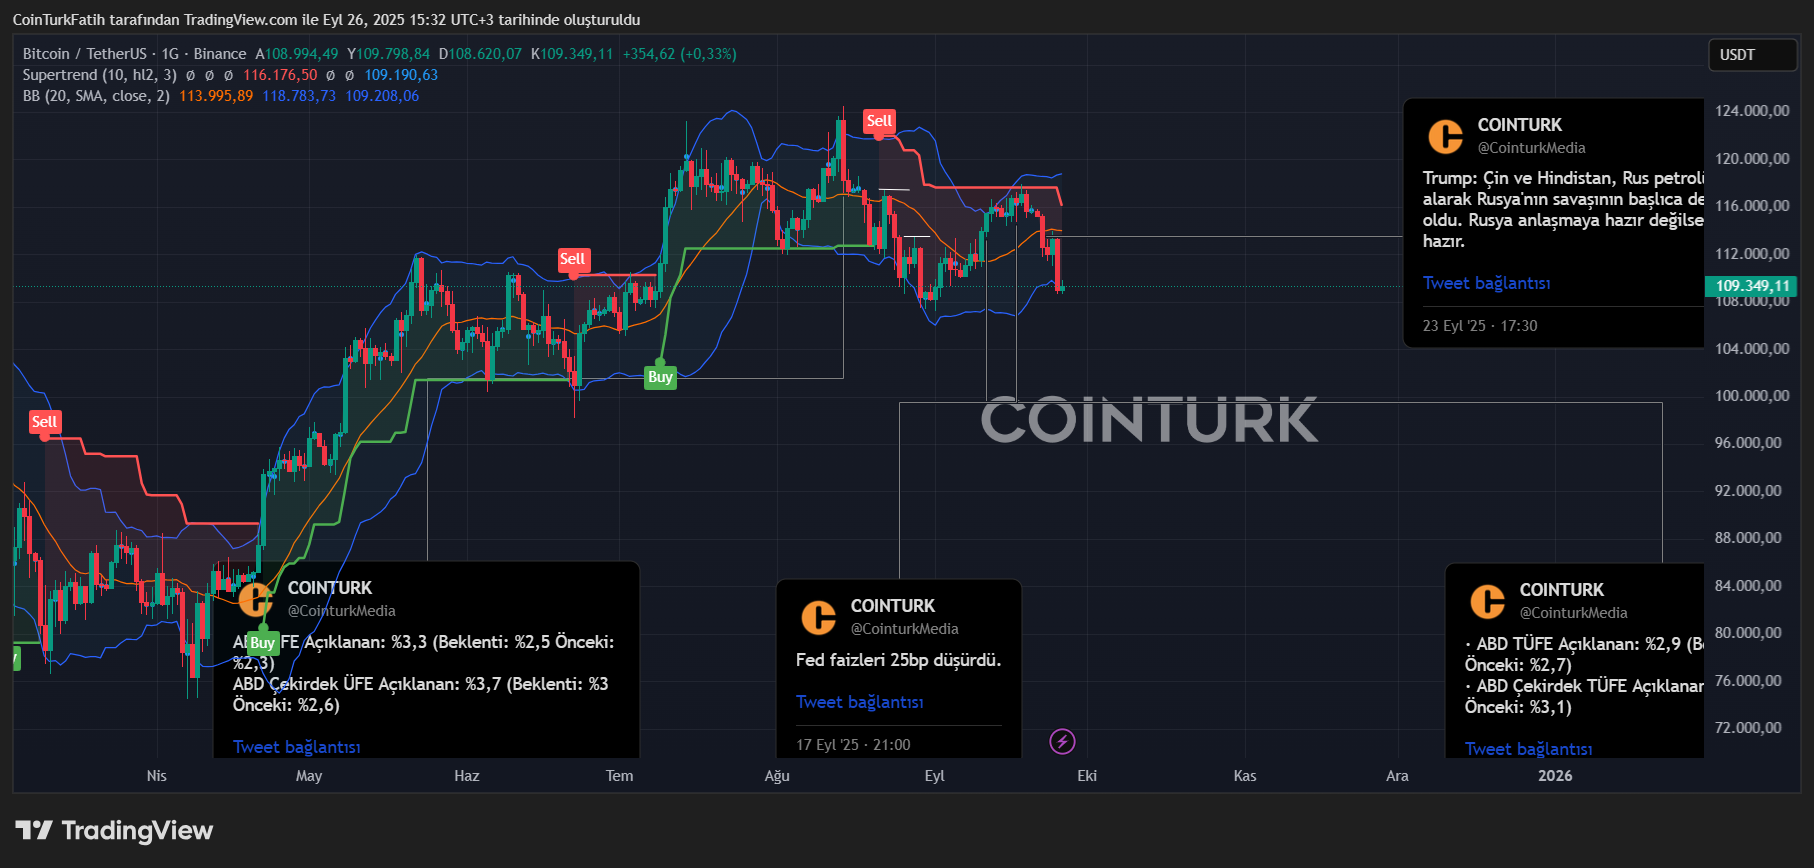Select the BB (20, SMA, close, 2) legend
This screenshot has width=1814, height=868.
tap(96, 96)
